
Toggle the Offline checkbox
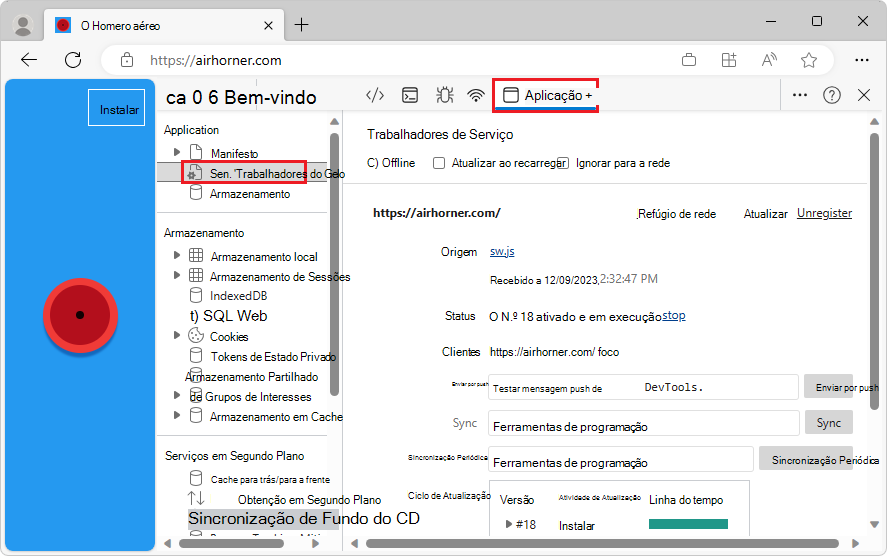point(372,163)
